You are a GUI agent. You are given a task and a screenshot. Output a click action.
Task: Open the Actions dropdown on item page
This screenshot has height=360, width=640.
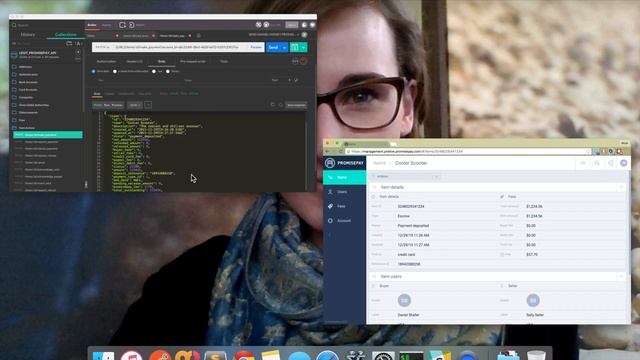point(405,176)
